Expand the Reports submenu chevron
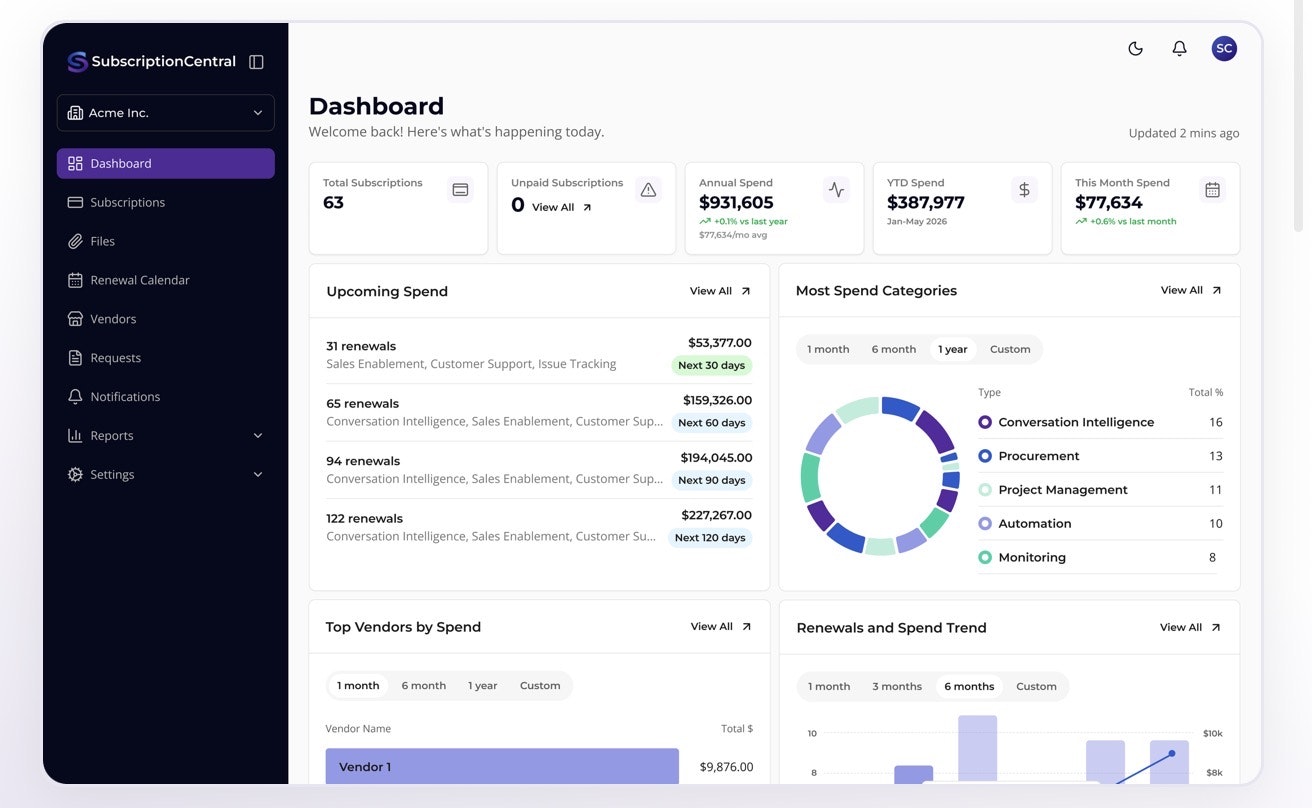The height and width of the screenshot is (808, 1312). [258, 436]
